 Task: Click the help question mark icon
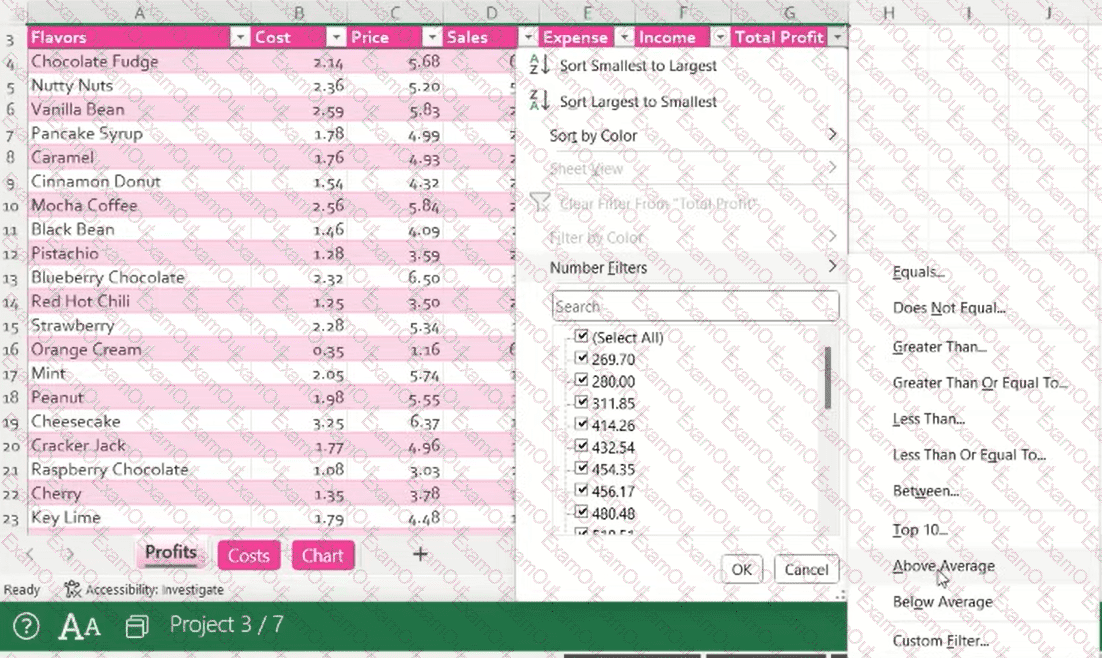click(x=26, y=626)
